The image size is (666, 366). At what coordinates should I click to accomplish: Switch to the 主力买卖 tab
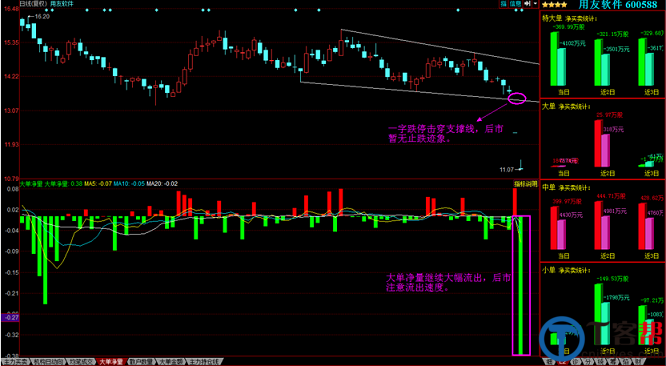pos(15,362)
